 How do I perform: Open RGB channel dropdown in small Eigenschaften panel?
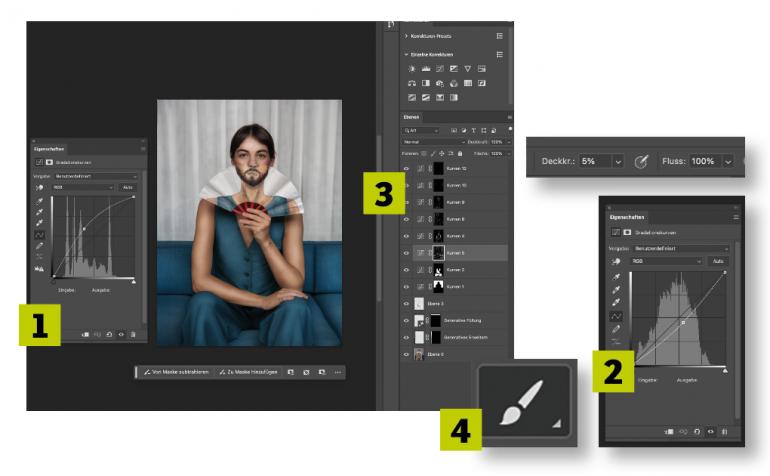point(83,187)
